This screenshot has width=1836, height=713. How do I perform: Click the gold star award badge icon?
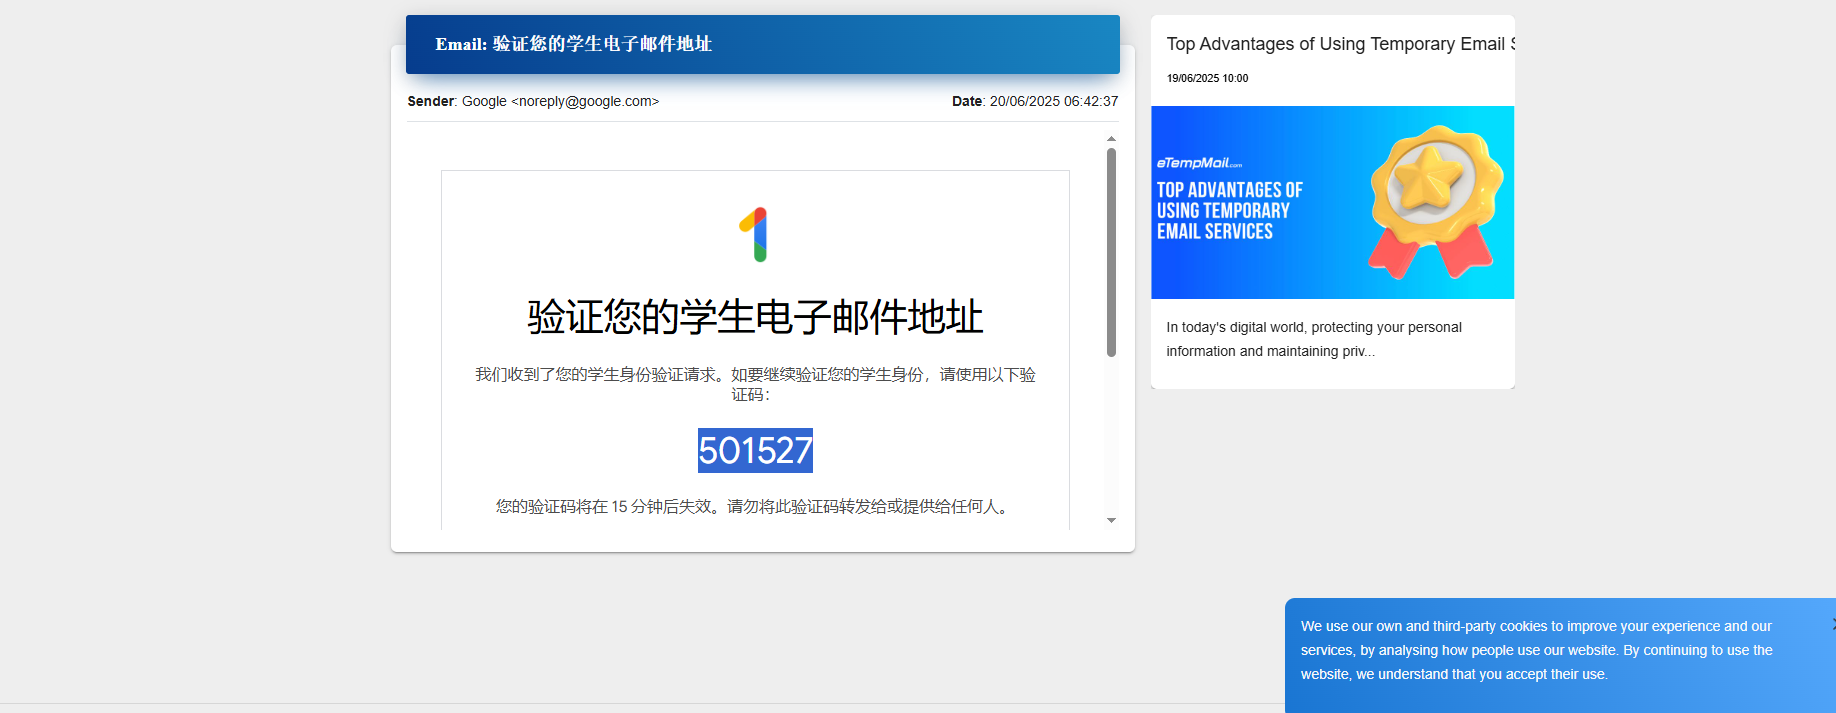tap(1436, 202)
